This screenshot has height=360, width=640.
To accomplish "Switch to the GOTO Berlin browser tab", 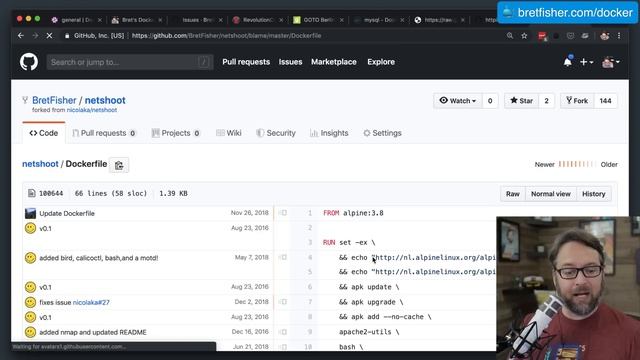I will [318, 20].
